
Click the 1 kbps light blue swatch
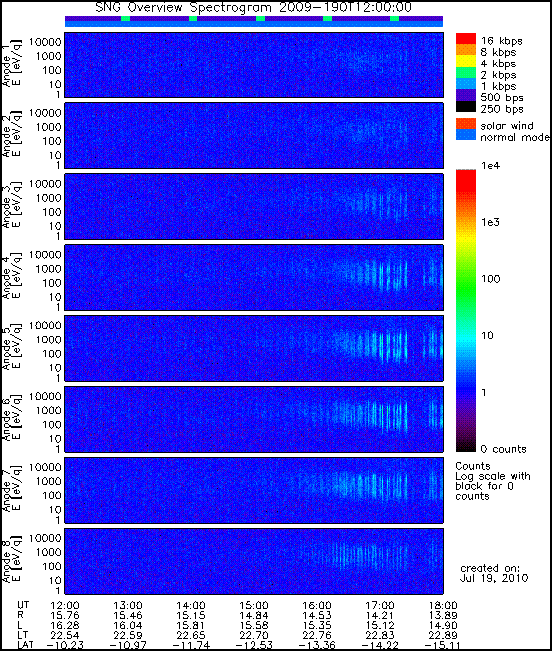pos(466,83)
